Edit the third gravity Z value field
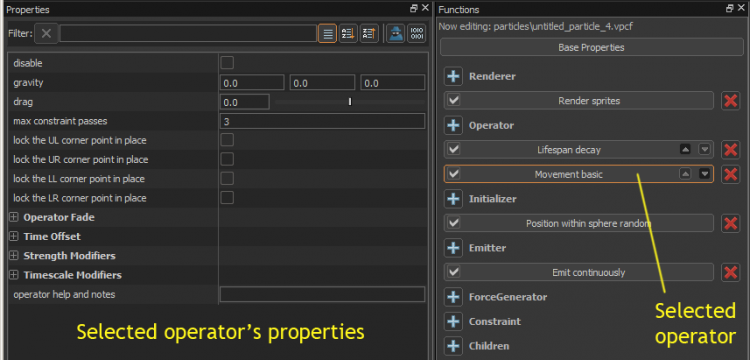 [393, 83]
